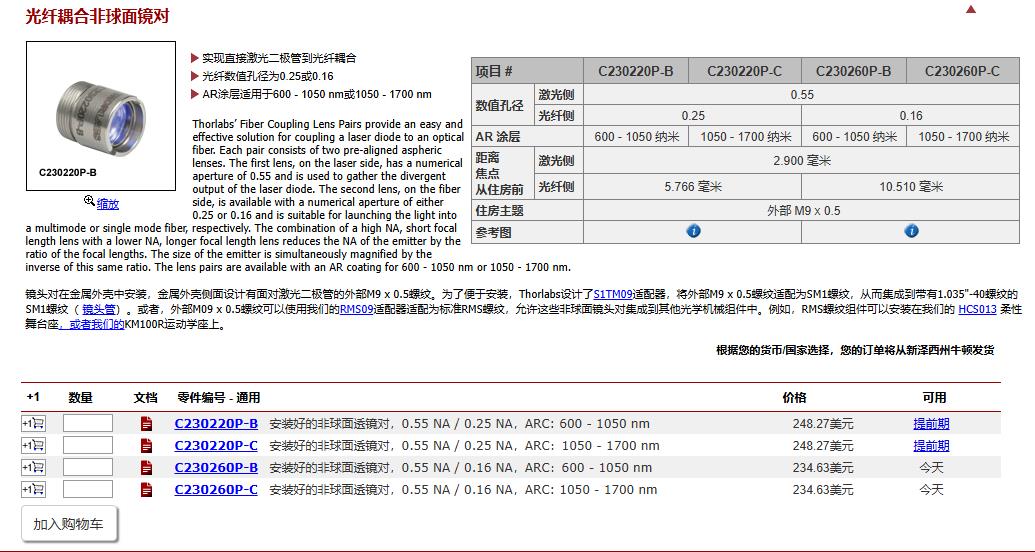Click the magnifier zoom icon below product image
This screenshot has height=552, width=1035.
pos(89,201)
